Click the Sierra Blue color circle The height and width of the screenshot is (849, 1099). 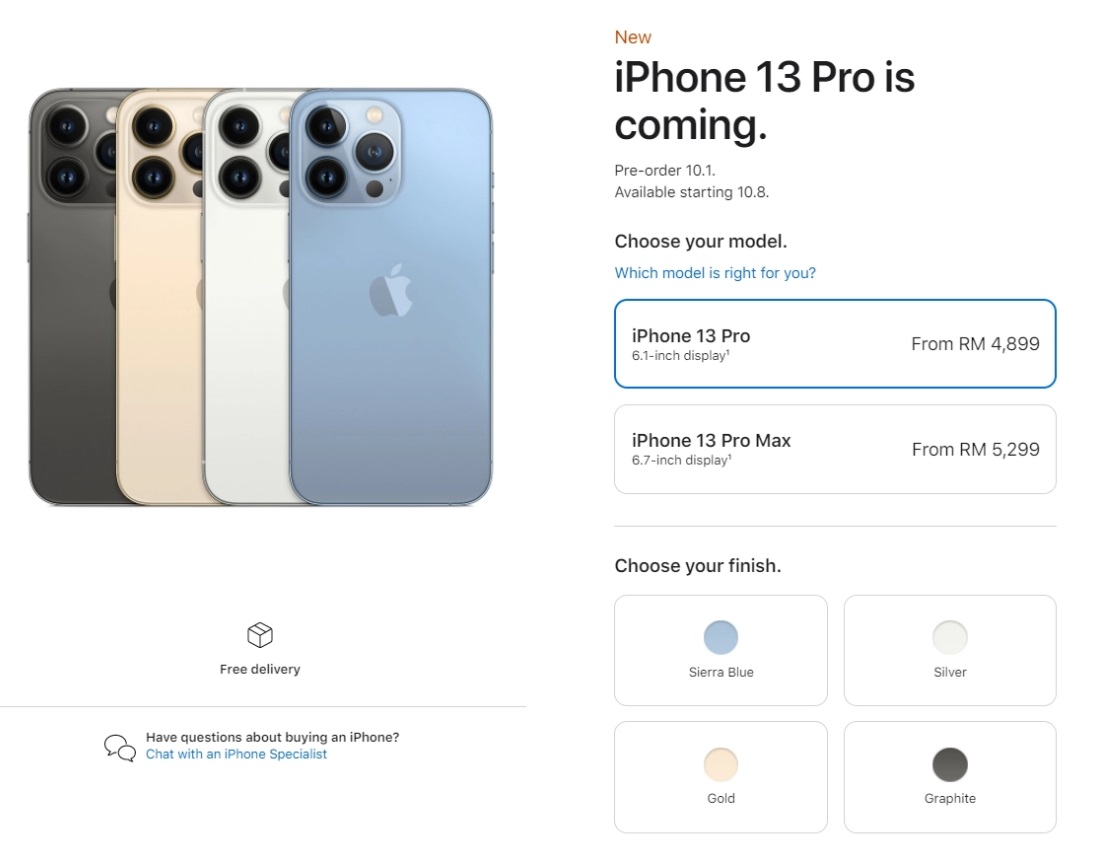[721, 637]
